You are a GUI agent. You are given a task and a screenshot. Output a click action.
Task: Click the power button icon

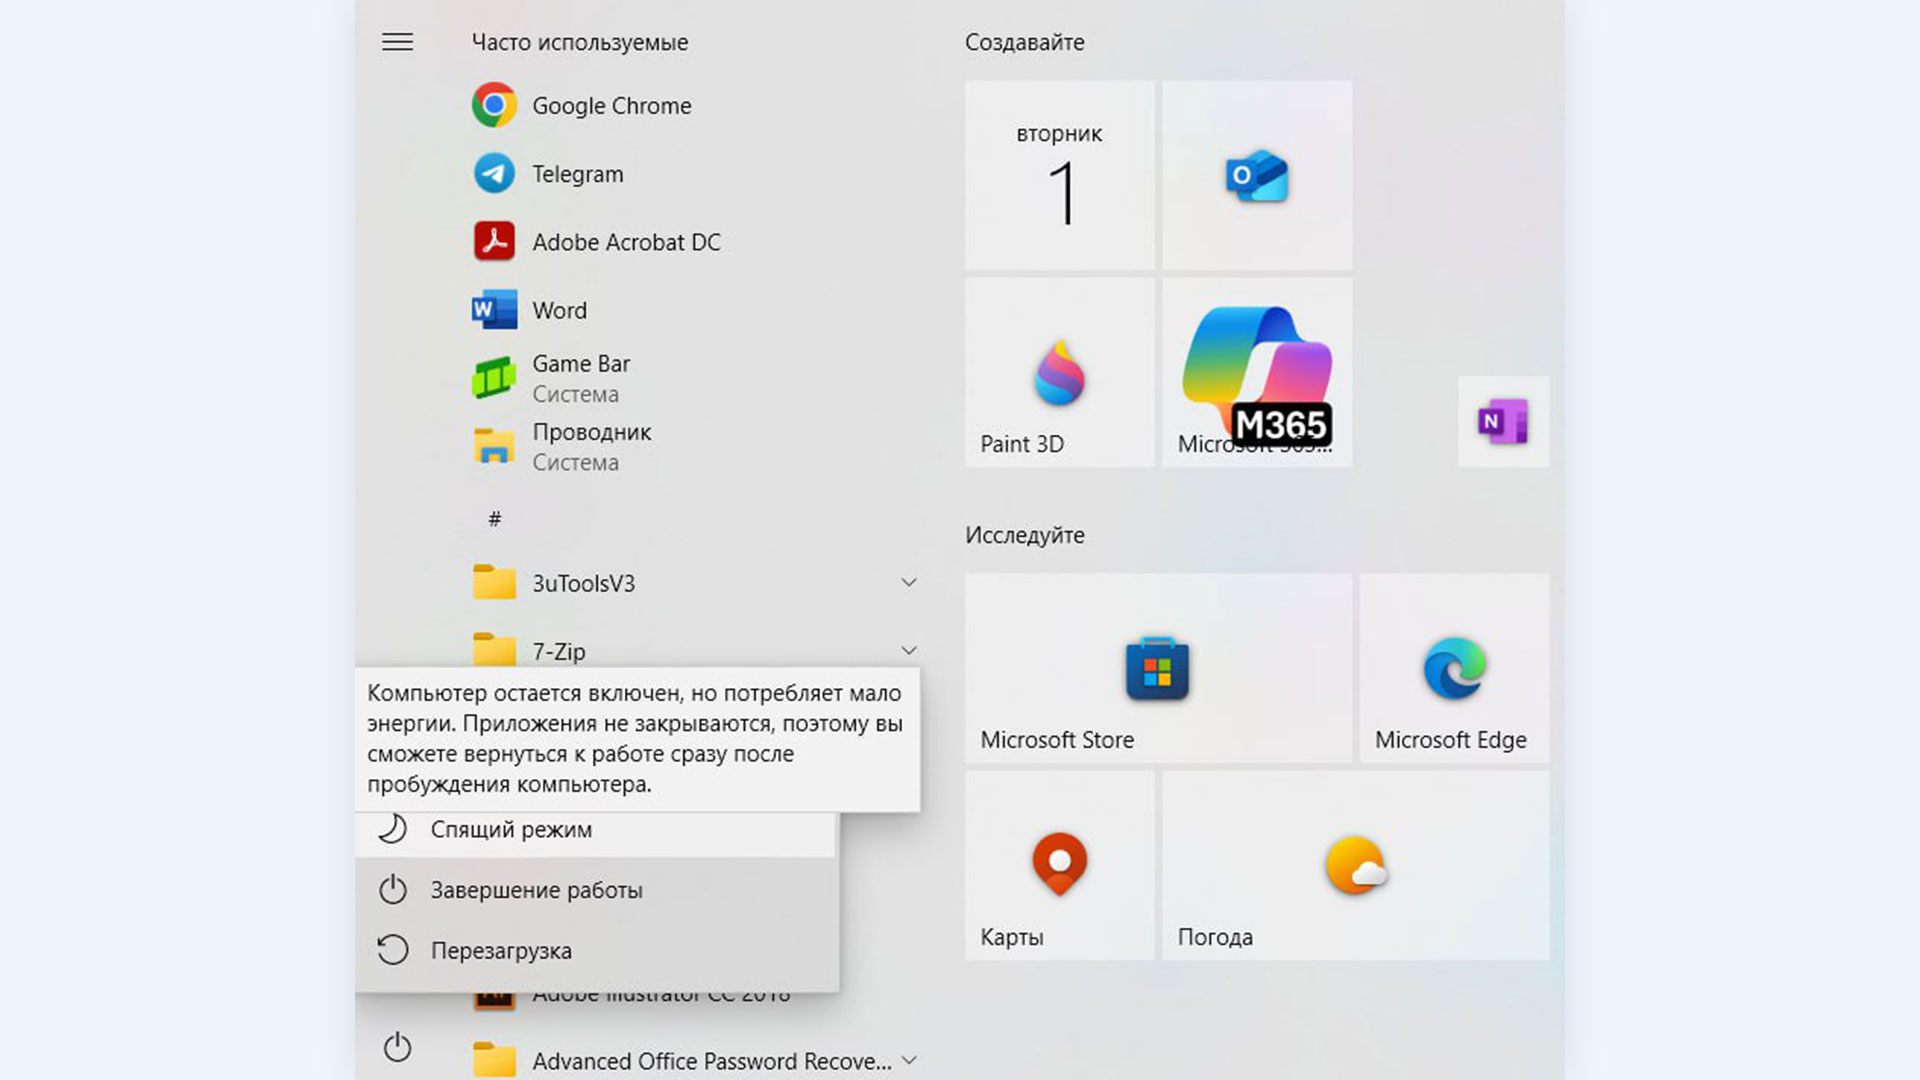click(397, 1047)
